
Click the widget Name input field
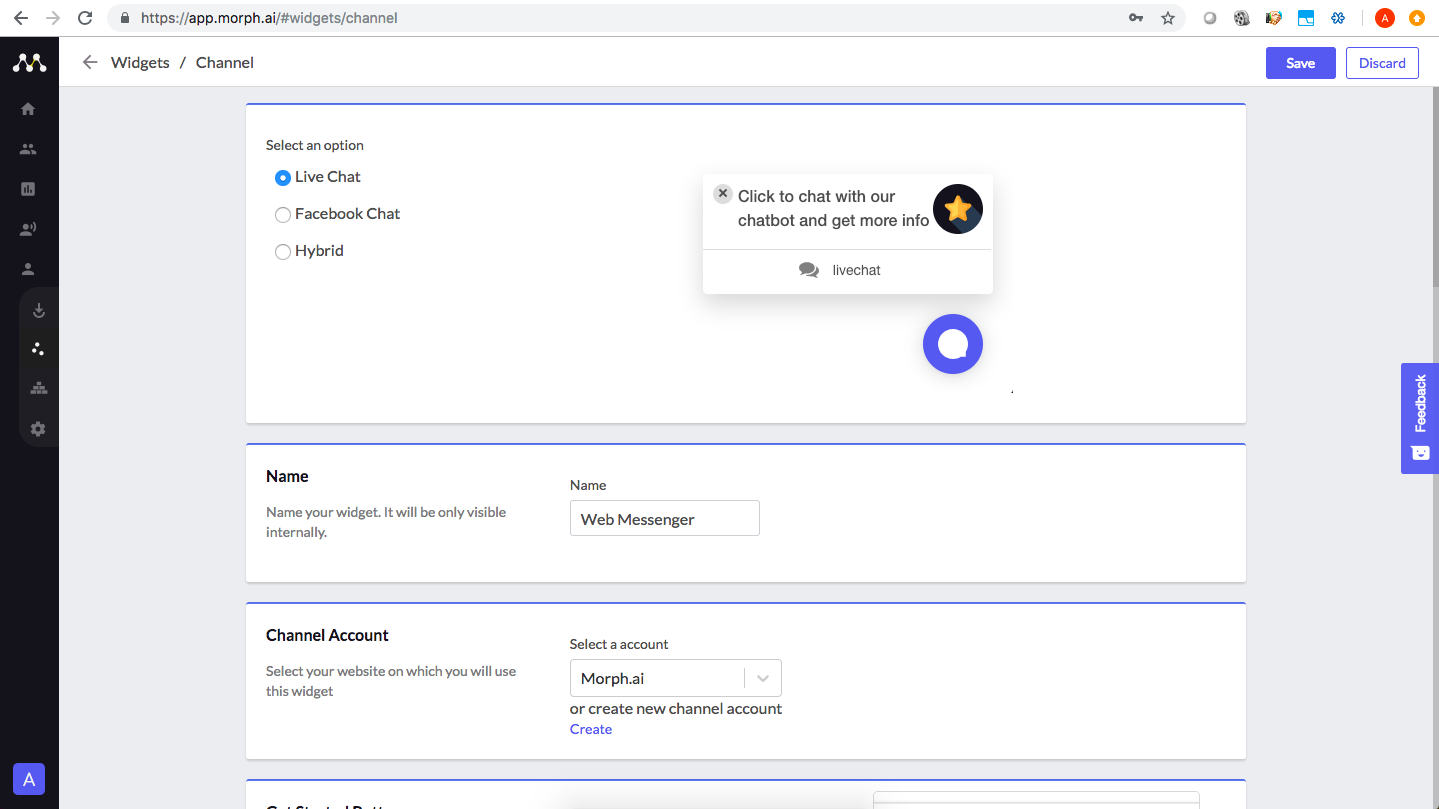(x=665, y=518)
